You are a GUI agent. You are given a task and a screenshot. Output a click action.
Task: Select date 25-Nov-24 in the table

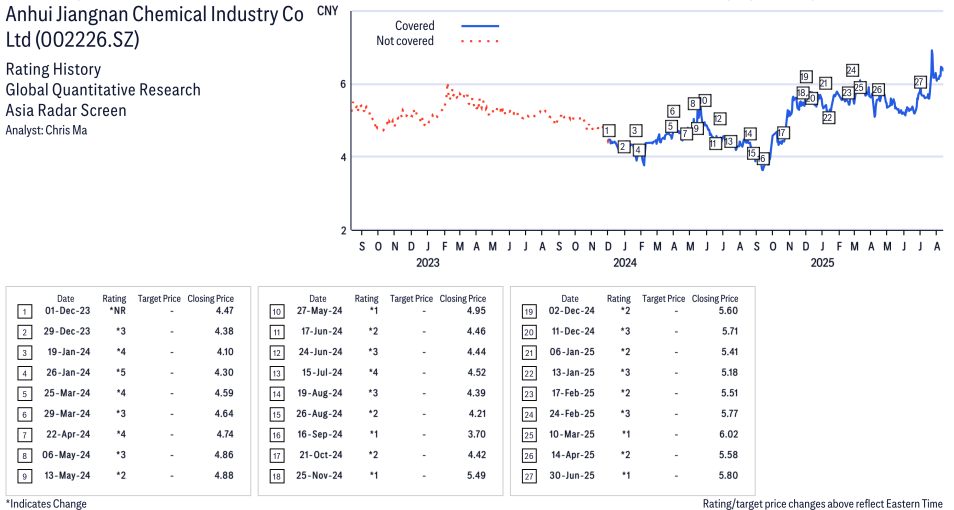(319, 475)
